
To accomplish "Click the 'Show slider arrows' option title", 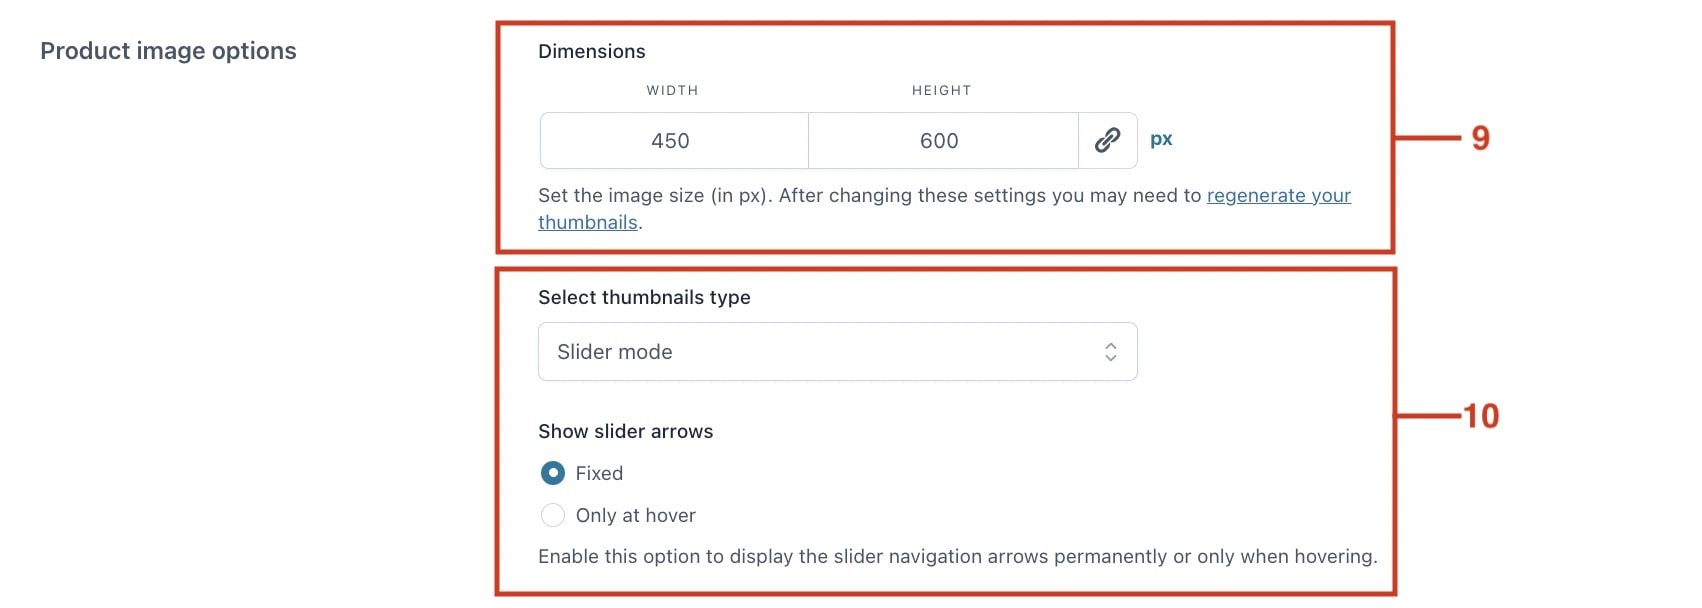I will pos(626,431).
